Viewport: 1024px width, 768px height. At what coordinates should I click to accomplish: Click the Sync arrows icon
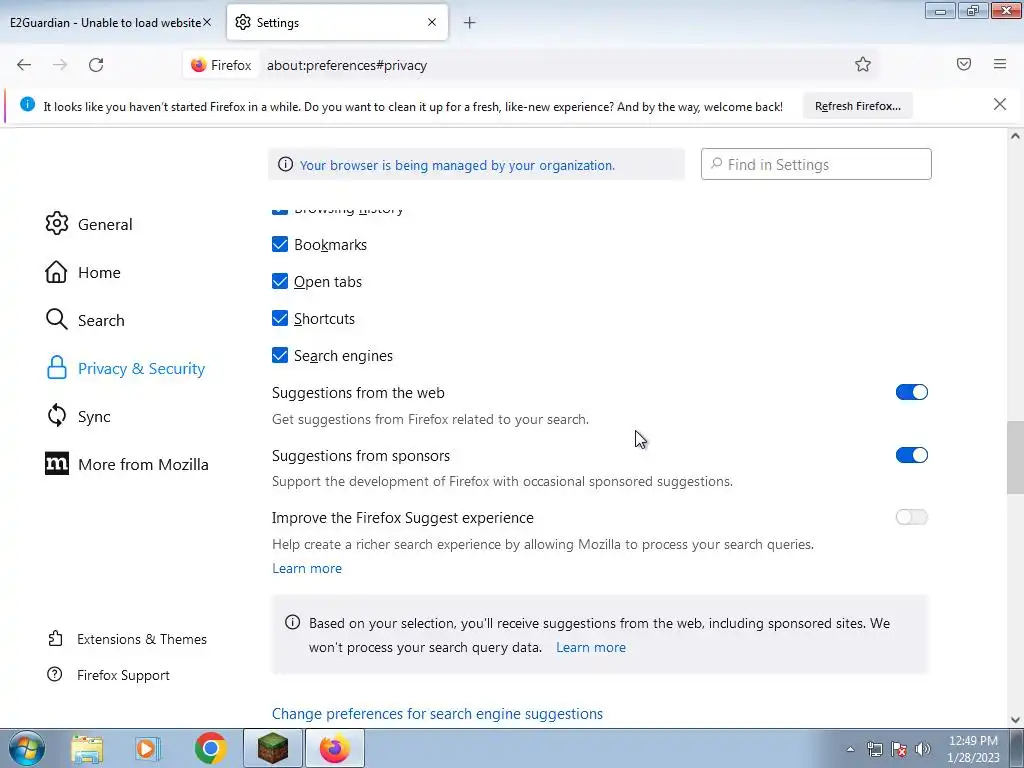coord(57,415)
